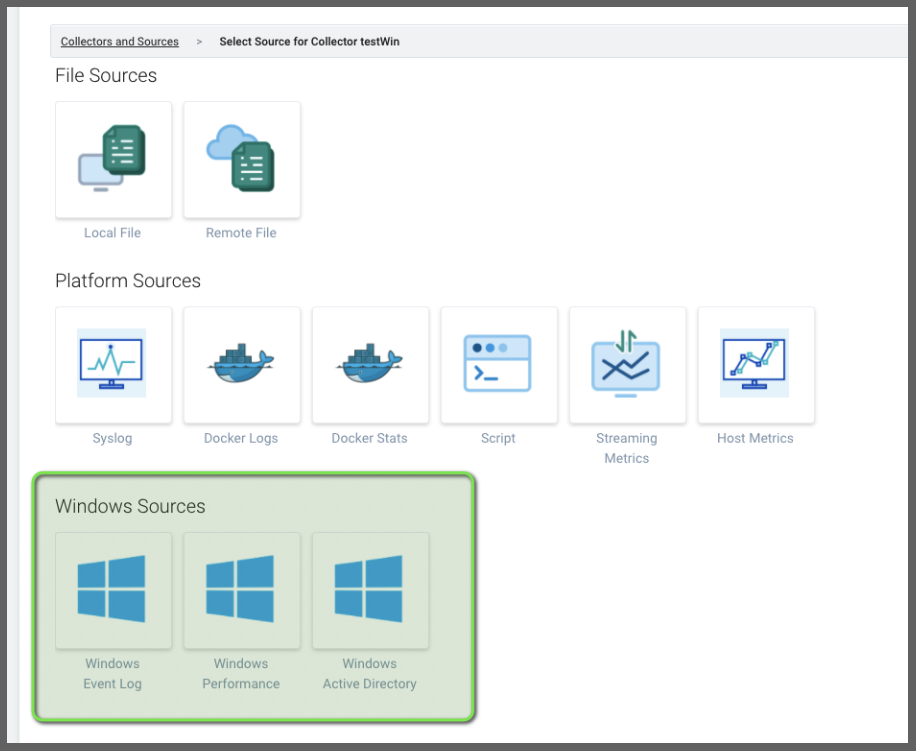Click the Windows Active Directory label
This screenshot has height=751, width=916.
click(369, 673)
